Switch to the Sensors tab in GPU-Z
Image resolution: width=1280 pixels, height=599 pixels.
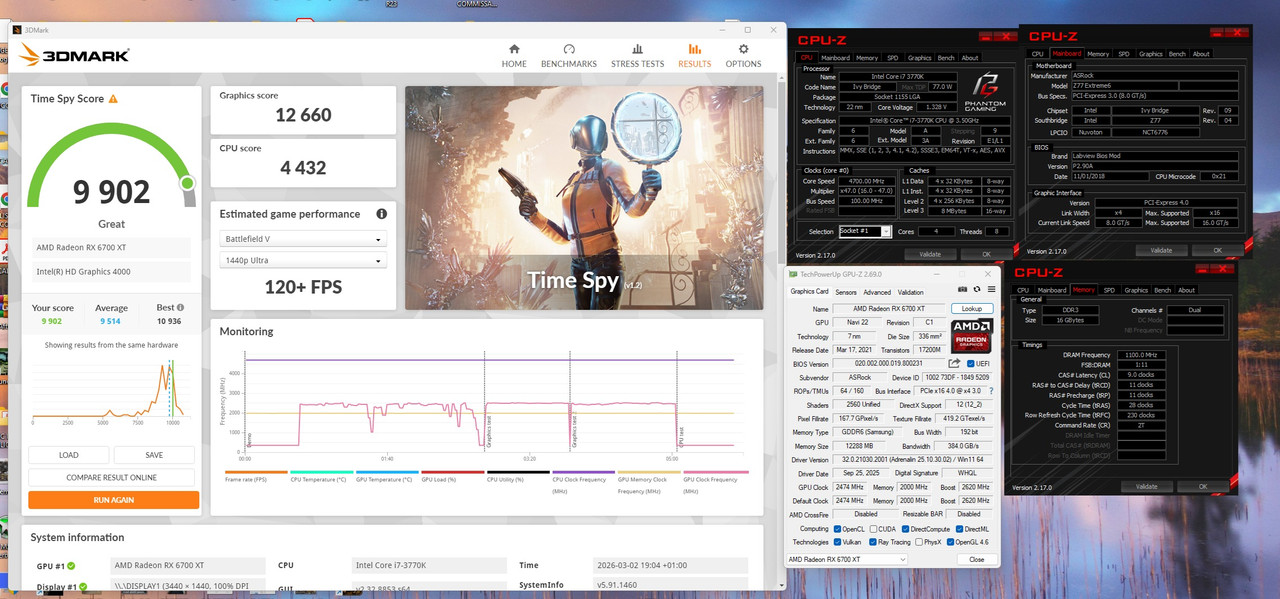(x=845, y=292)
